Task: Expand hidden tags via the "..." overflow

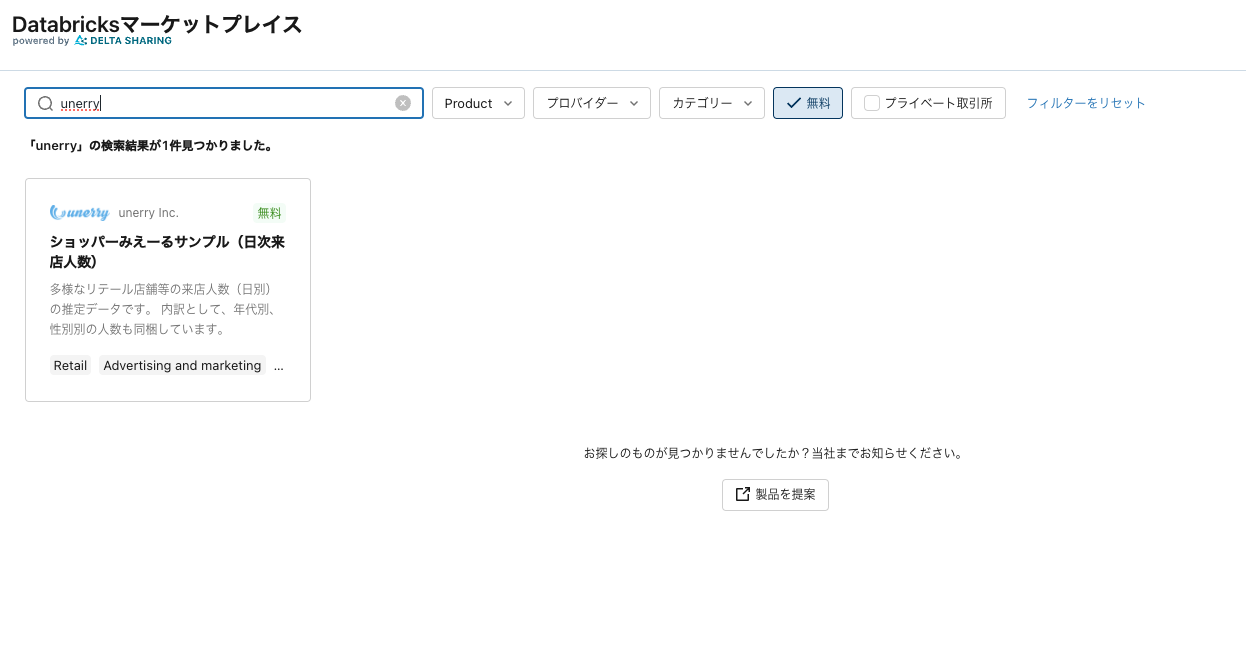Action: 279,366
